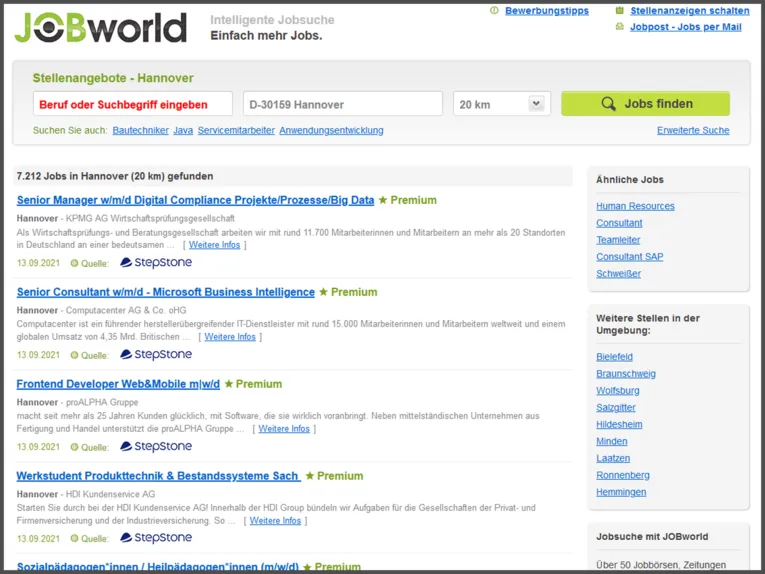Select the Bautechniker search suggestion
Screen dimensions: 765x574
coord(141,130)
